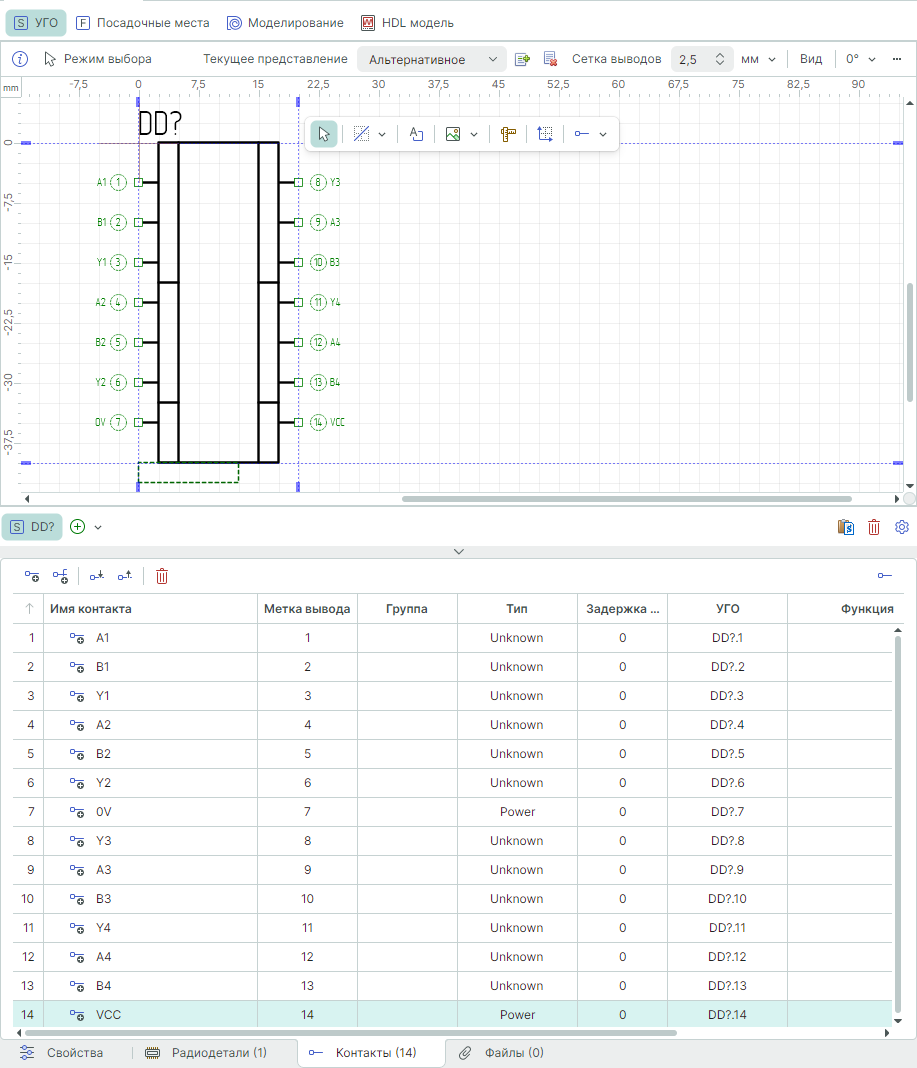Click the info icon left of Режим выбора

(x=20, y=59)
